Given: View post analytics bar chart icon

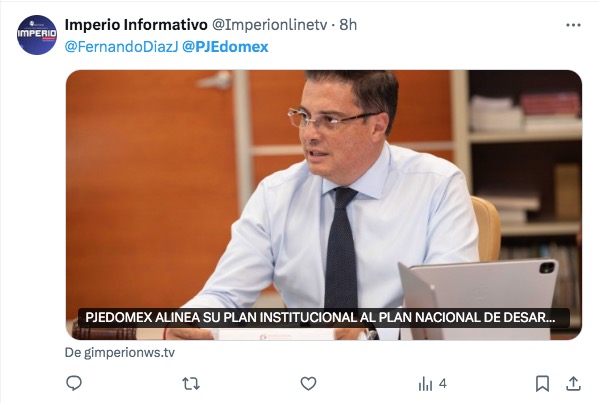Looking at the screenshot, I should (425, 384).
